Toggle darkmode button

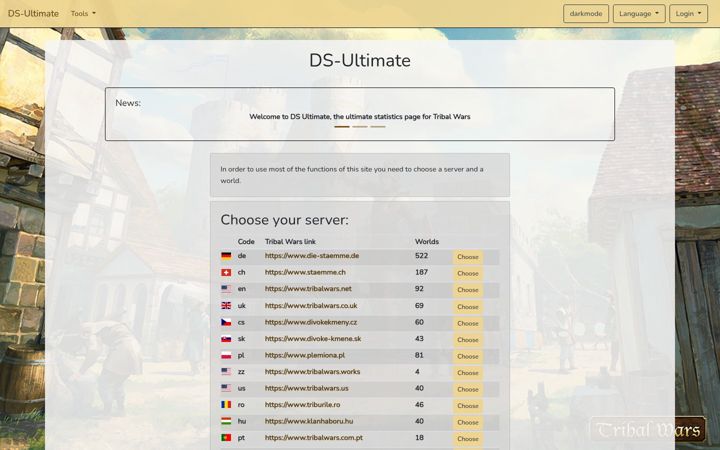(x=586, y=14)
